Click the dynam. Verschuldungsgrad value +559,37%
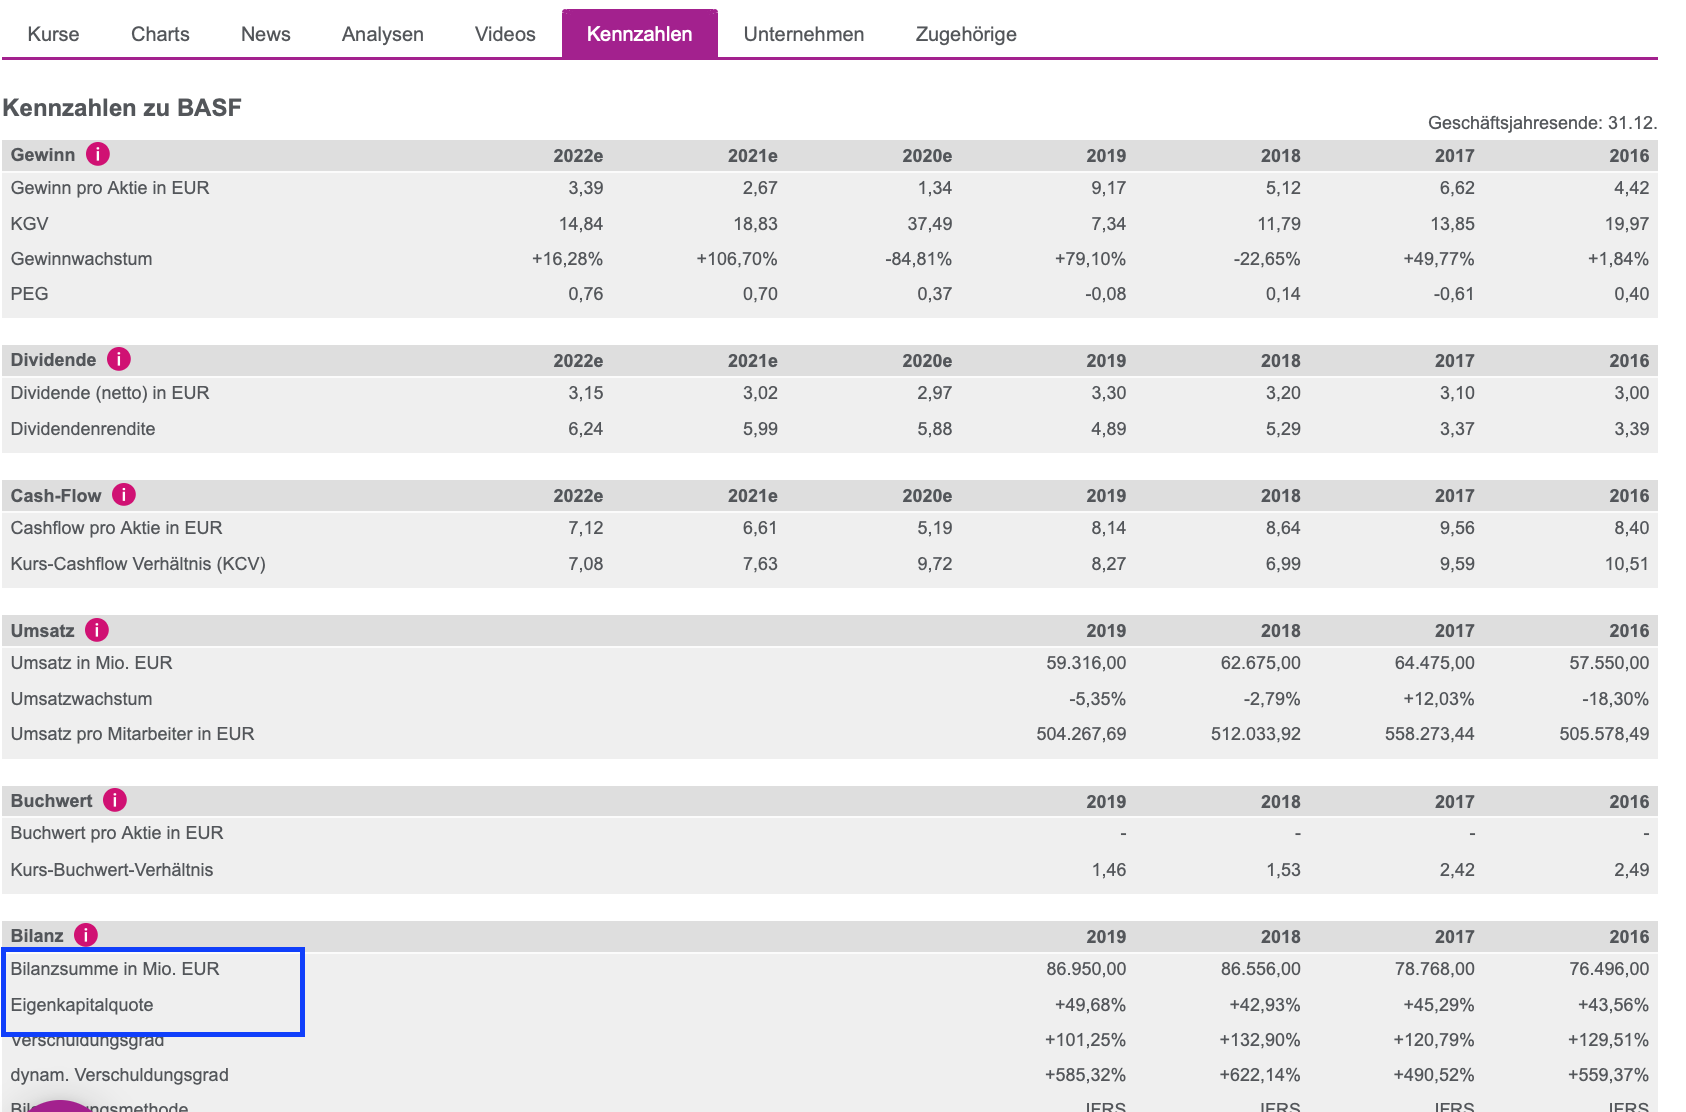Image resolution: width=1686 pixels, height=1112 pixels. click(x=1608, y=1075)
